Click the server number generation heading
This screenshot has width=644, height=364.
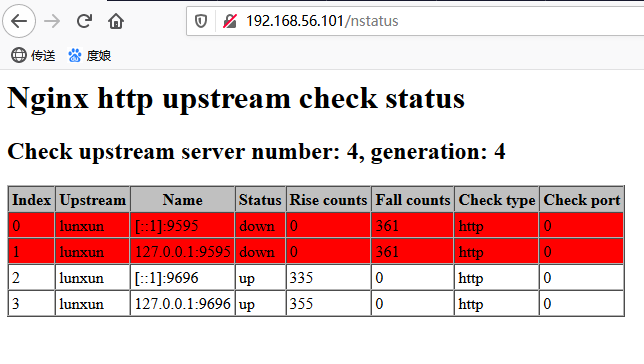256,152
